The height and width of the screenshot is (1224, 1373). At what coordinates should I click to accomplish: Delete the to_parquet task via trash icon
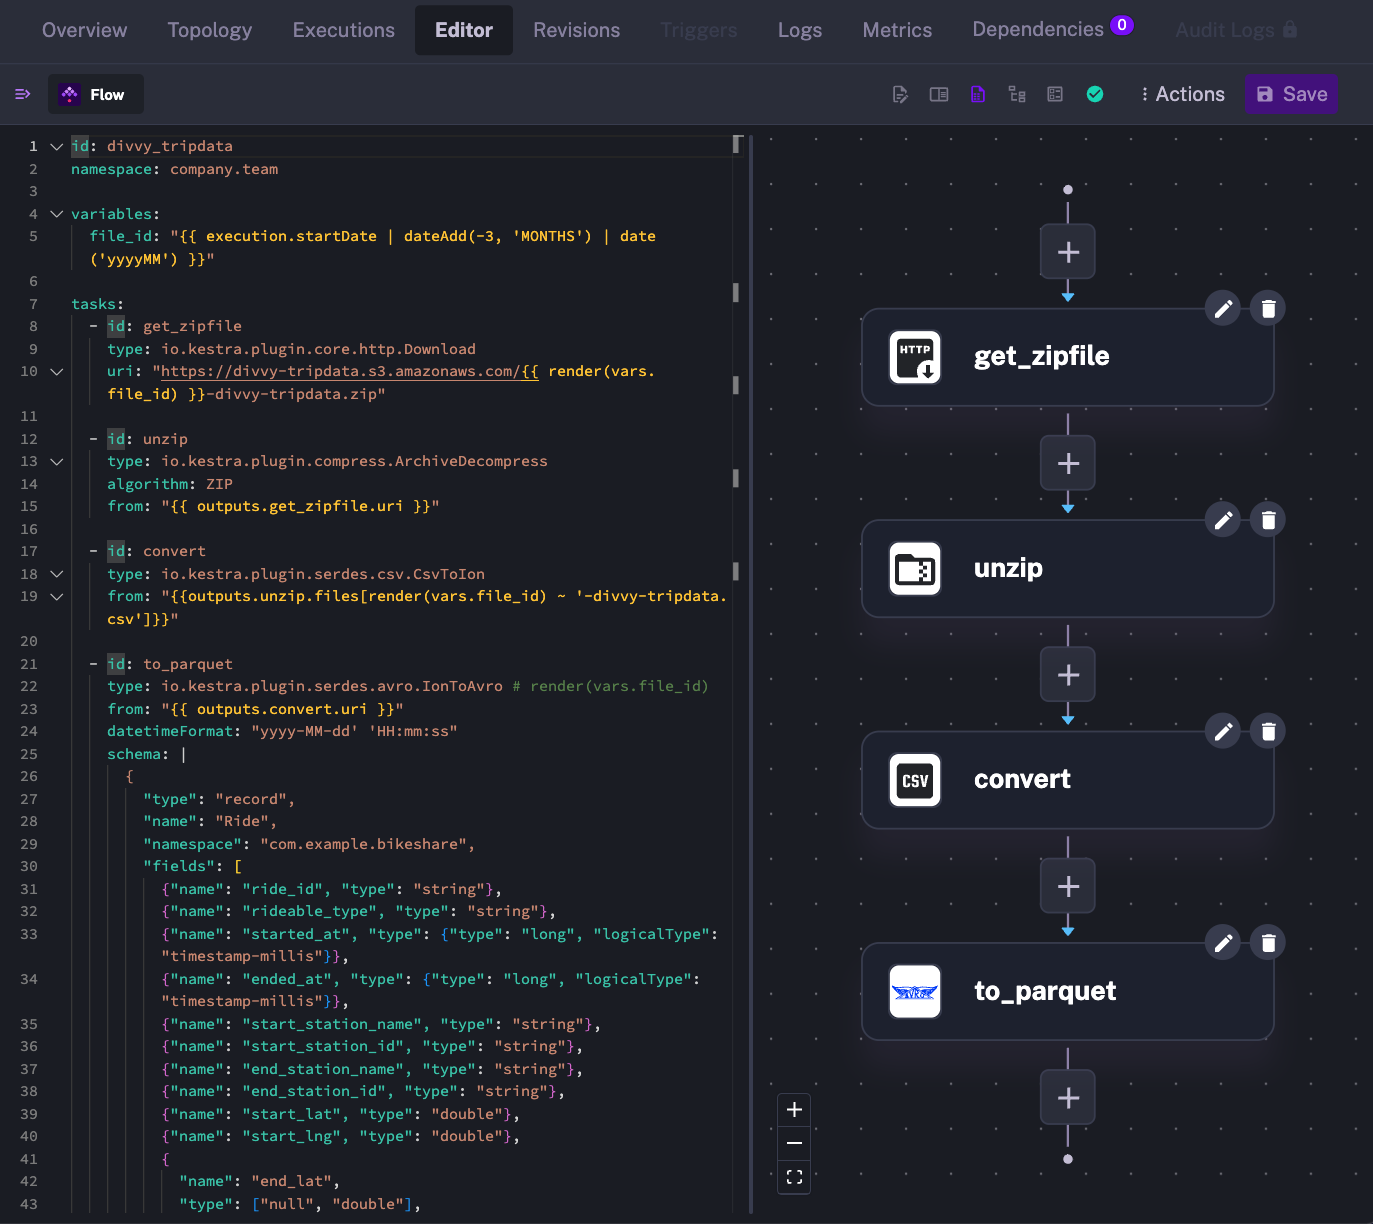tap(1268, 943)
